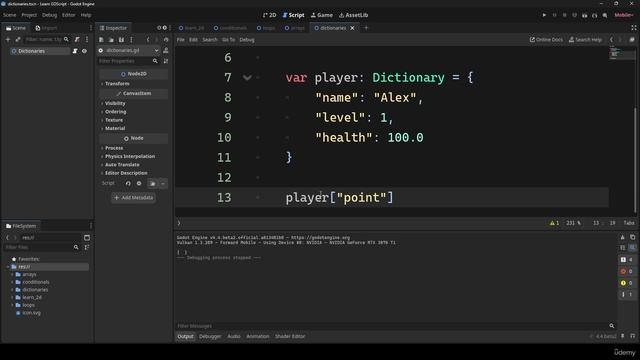Toggle visibility of Dictionaries node
This screenshot has height=360, width=640.
84,51
